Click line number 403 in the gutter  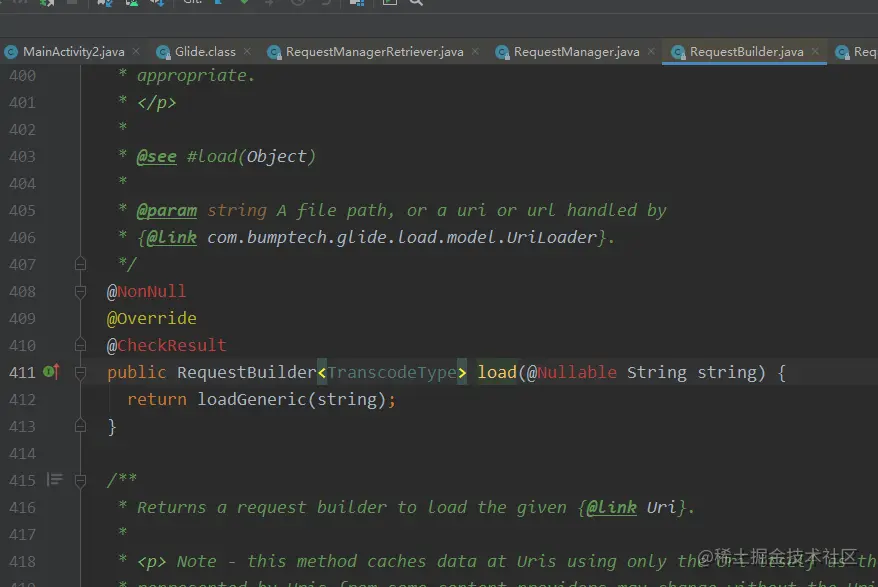coord(22,156)
